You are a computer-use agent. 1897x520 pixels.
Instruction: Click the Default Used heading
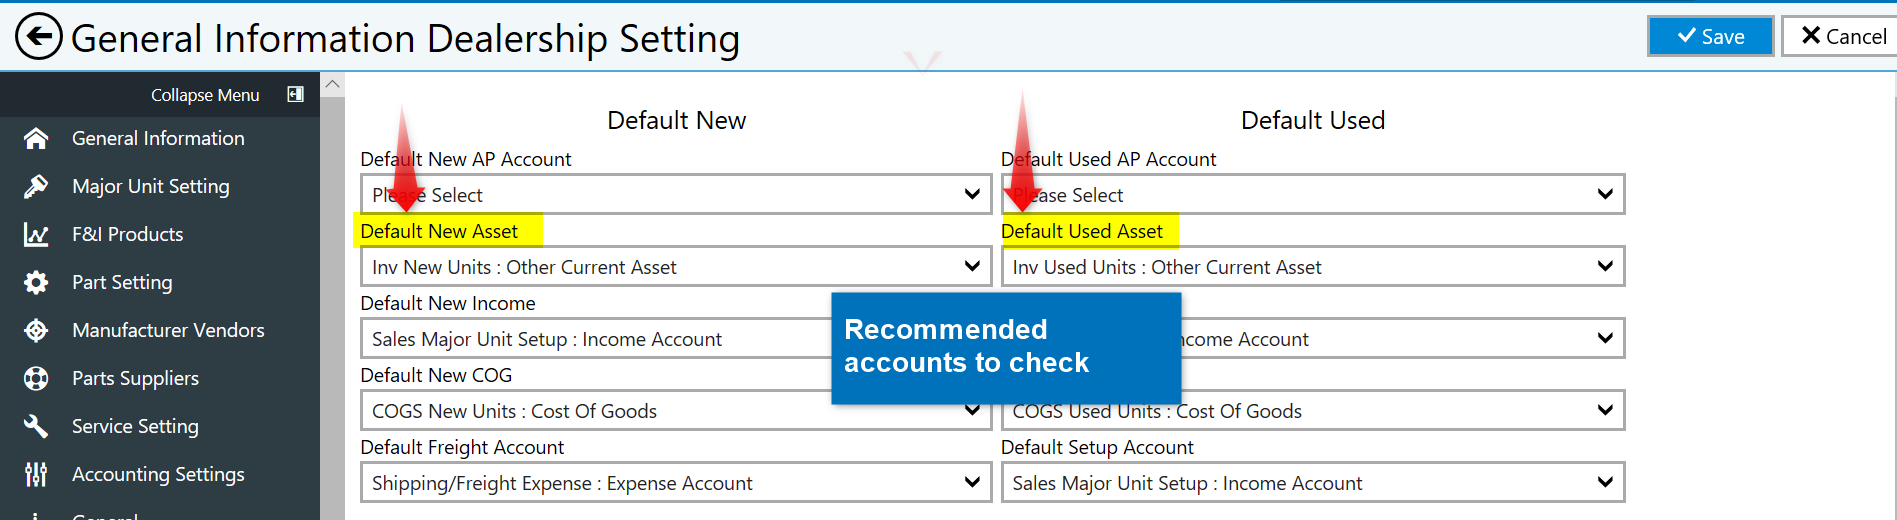(1313, 120)
